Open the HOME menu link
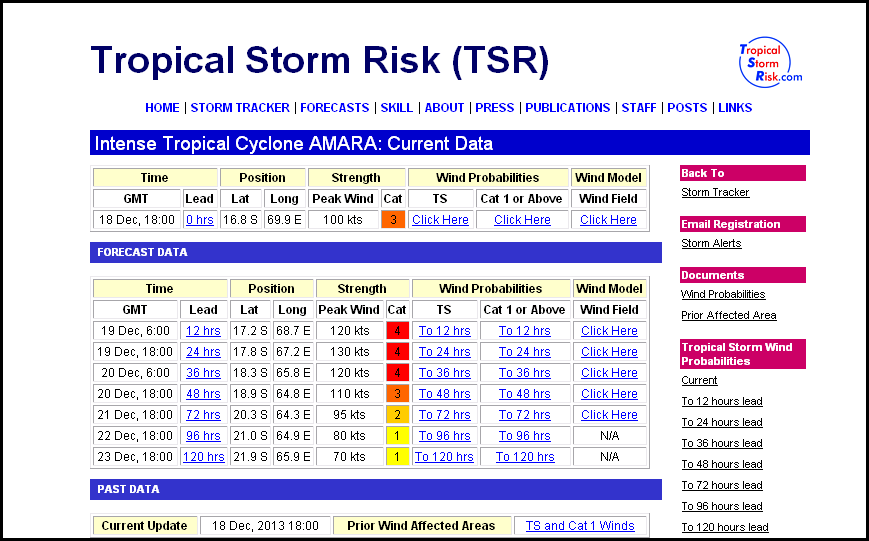Viewport: 869px width, 541px height. pyautogui.click(x=162, y=108)
